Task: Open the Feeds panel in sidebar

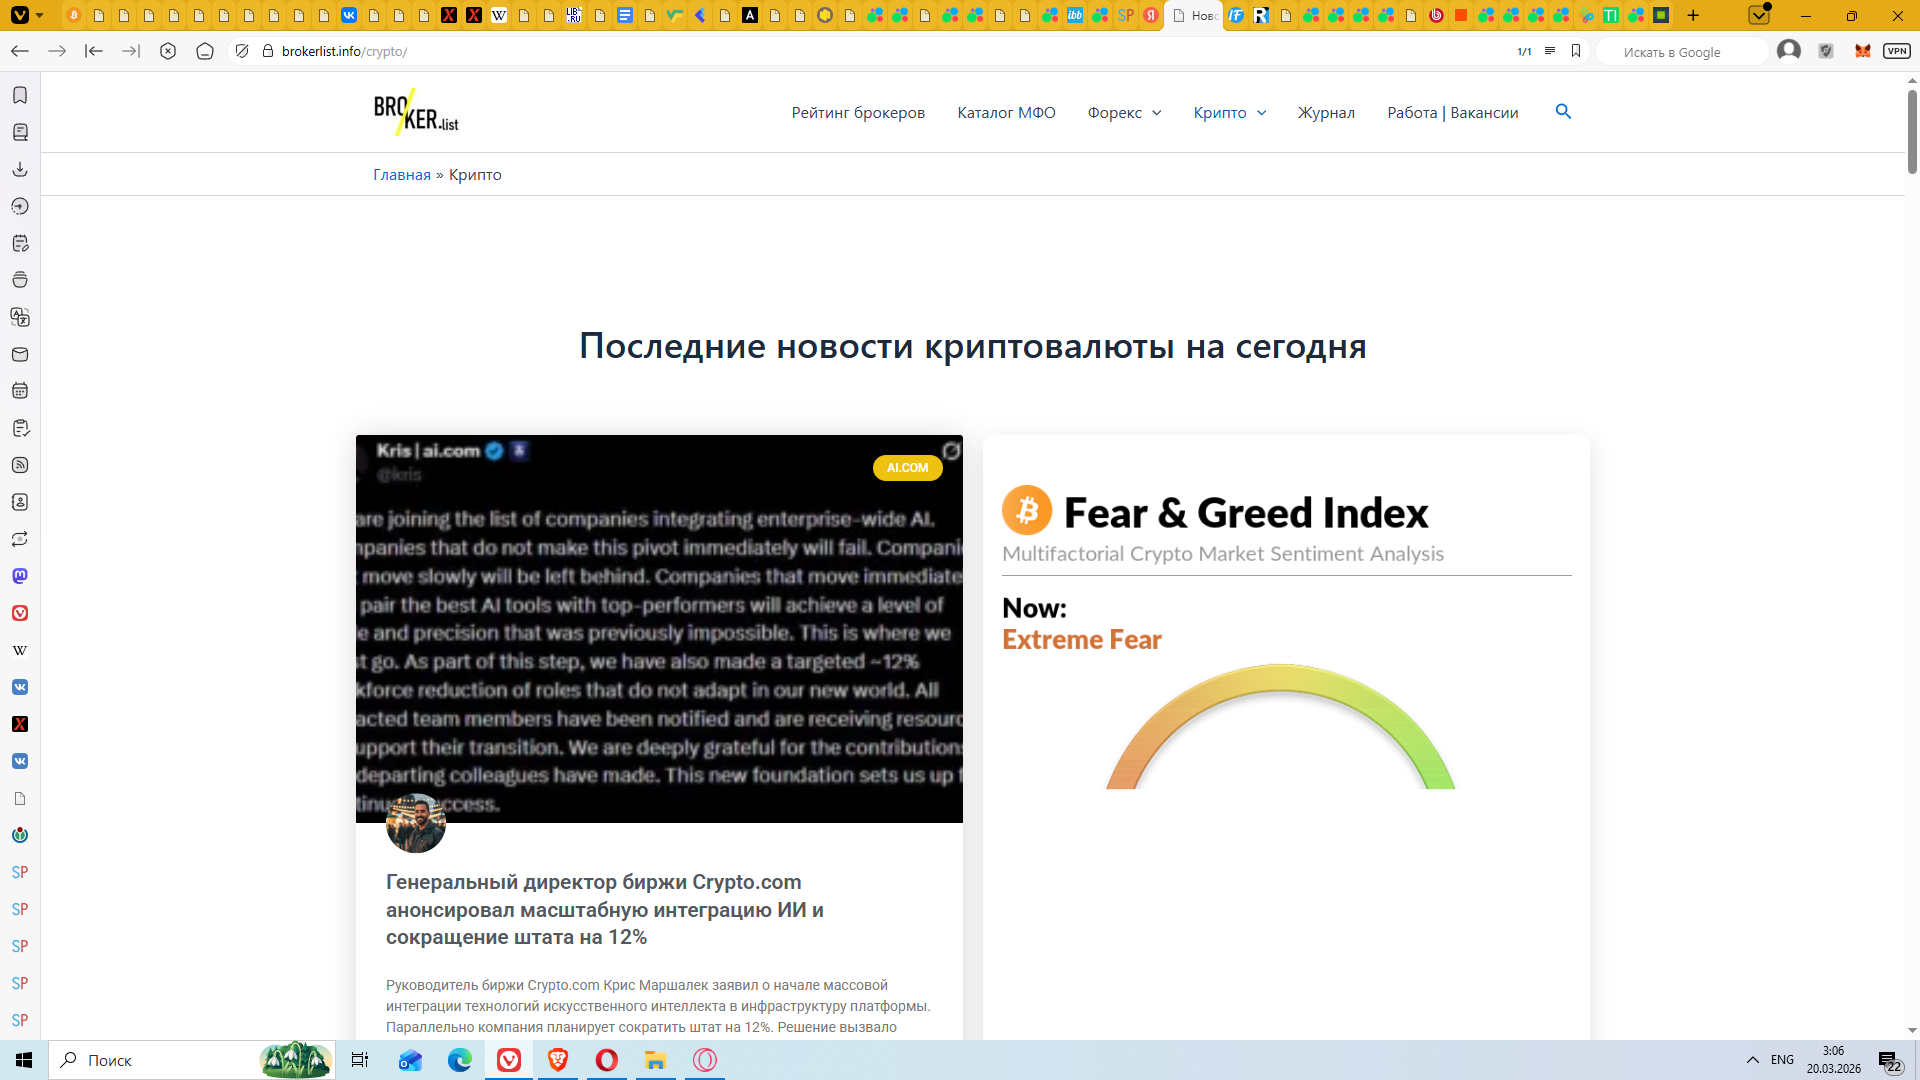Action: tap(20, 465)
